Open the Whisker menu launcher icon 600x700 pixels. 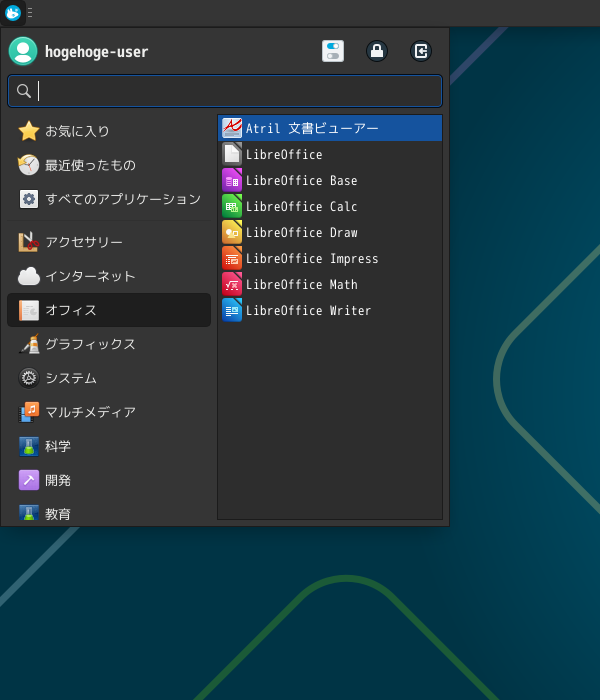tap(13, 13)
